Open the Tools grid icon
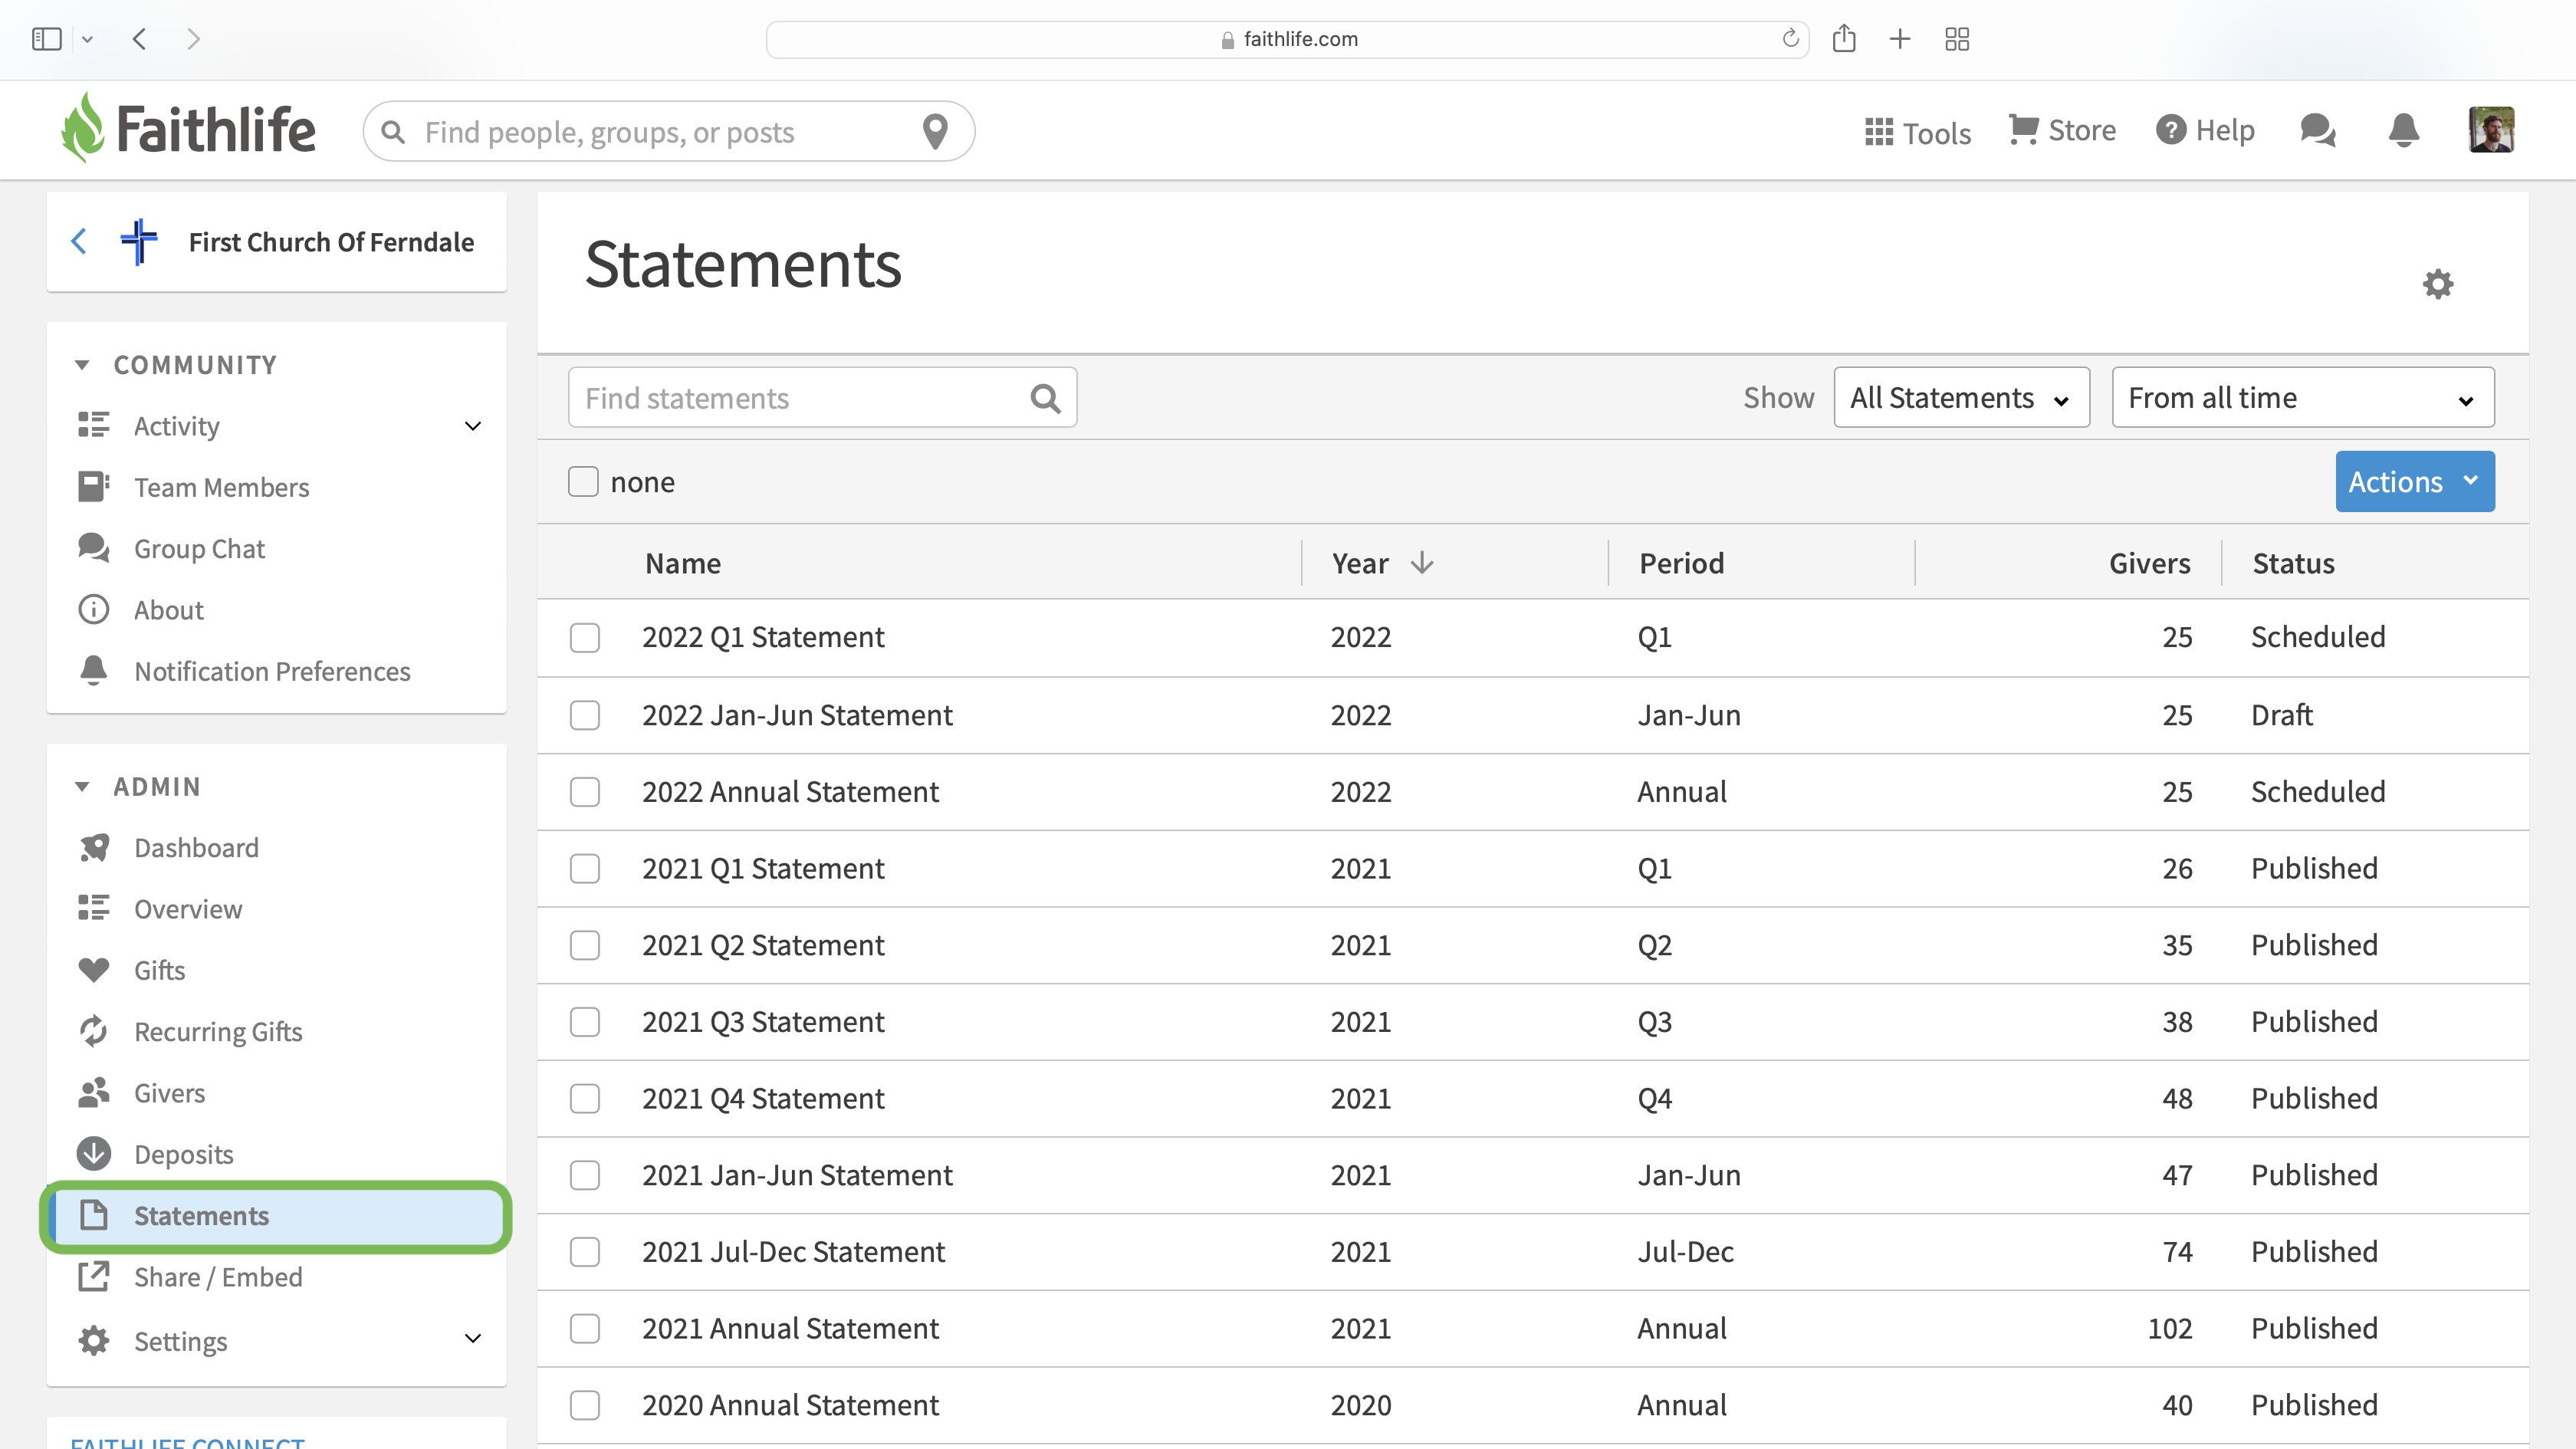The width and height of the screenshot is (2576, 1449). click(1879, 132)
